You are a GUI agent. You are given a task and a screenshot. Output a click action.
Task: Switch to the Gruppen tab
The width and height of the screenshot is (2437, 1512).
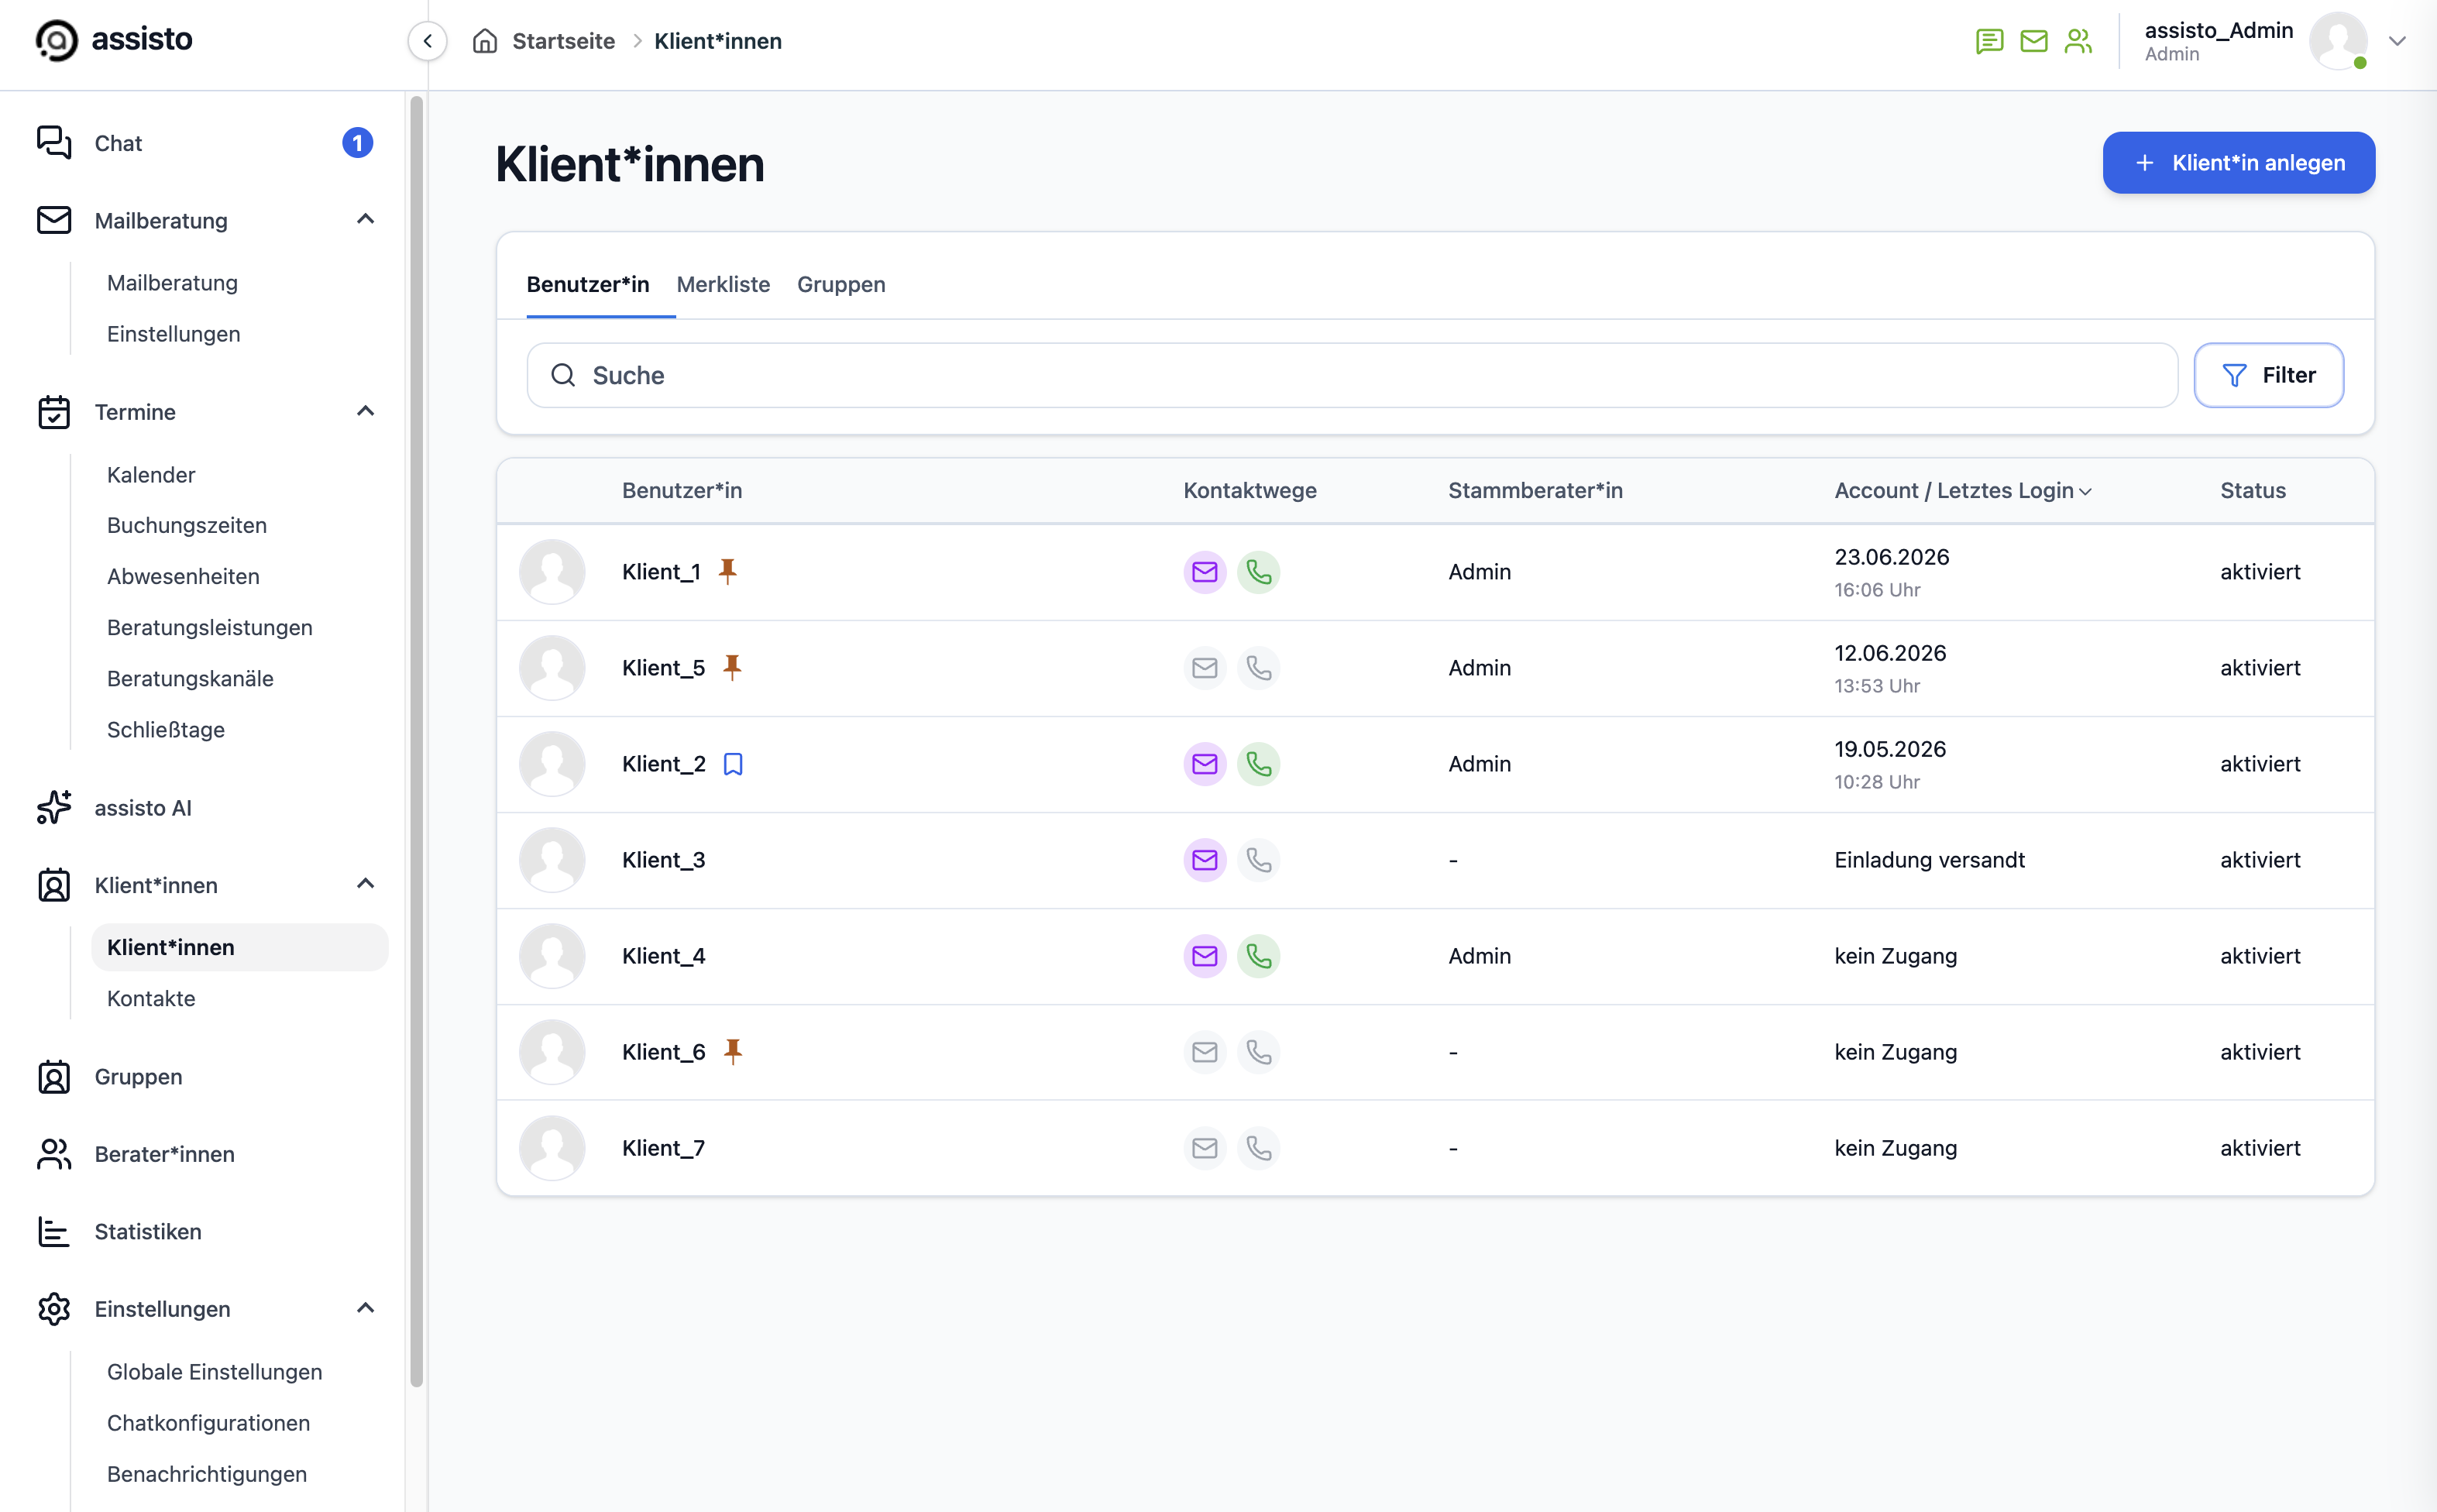click(841, 285)
